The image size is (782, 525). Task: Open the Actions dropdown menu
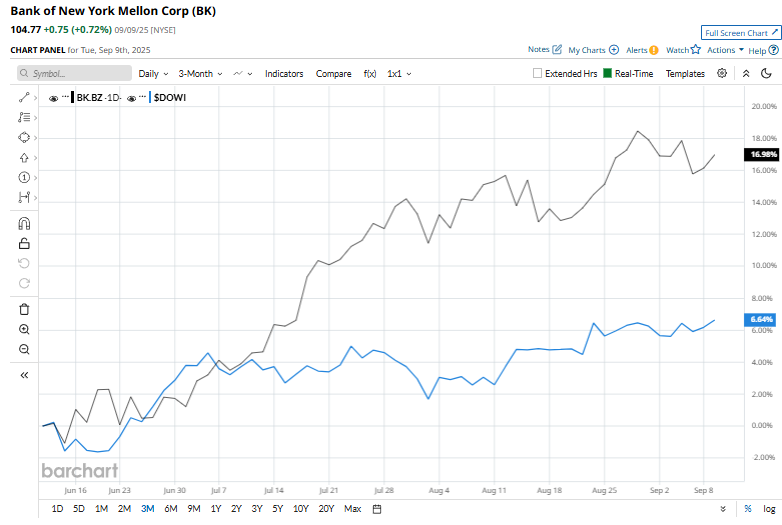pyautogui.click(x=725, y=50)
